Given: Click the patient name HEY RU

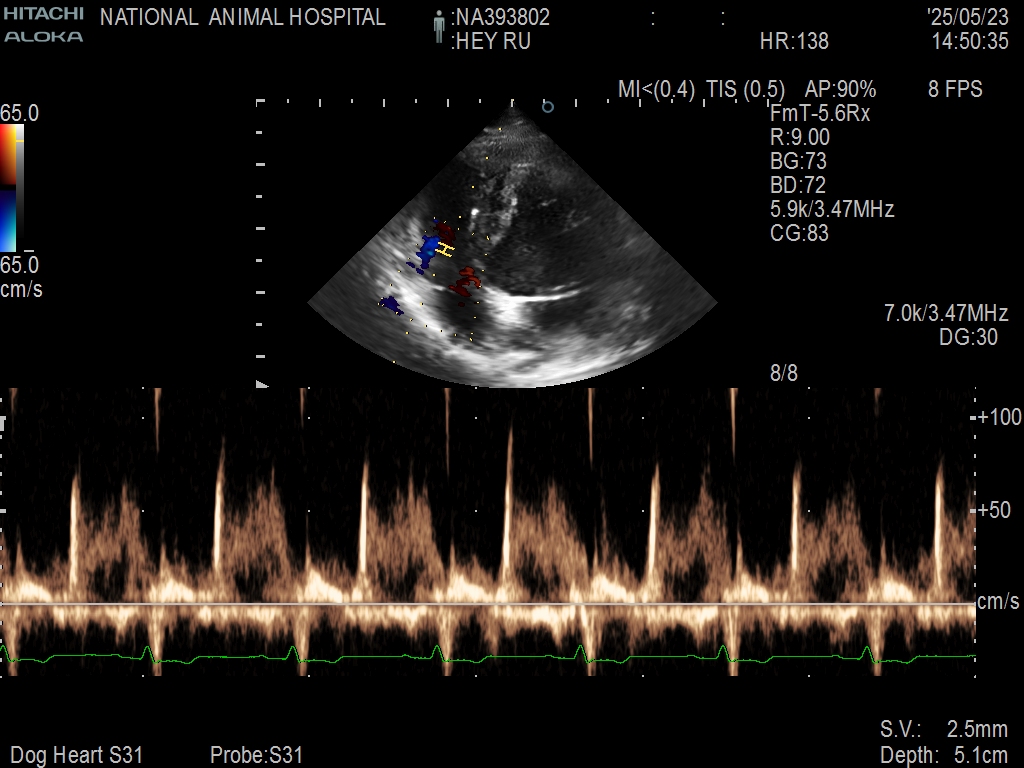Looking at the screenshot, I should 491,42.
